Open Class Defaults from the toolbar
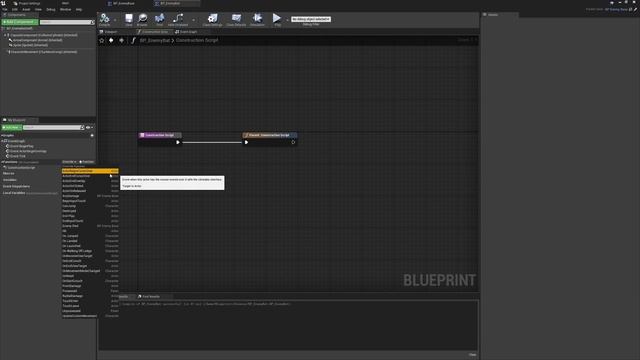 point(236,19)
